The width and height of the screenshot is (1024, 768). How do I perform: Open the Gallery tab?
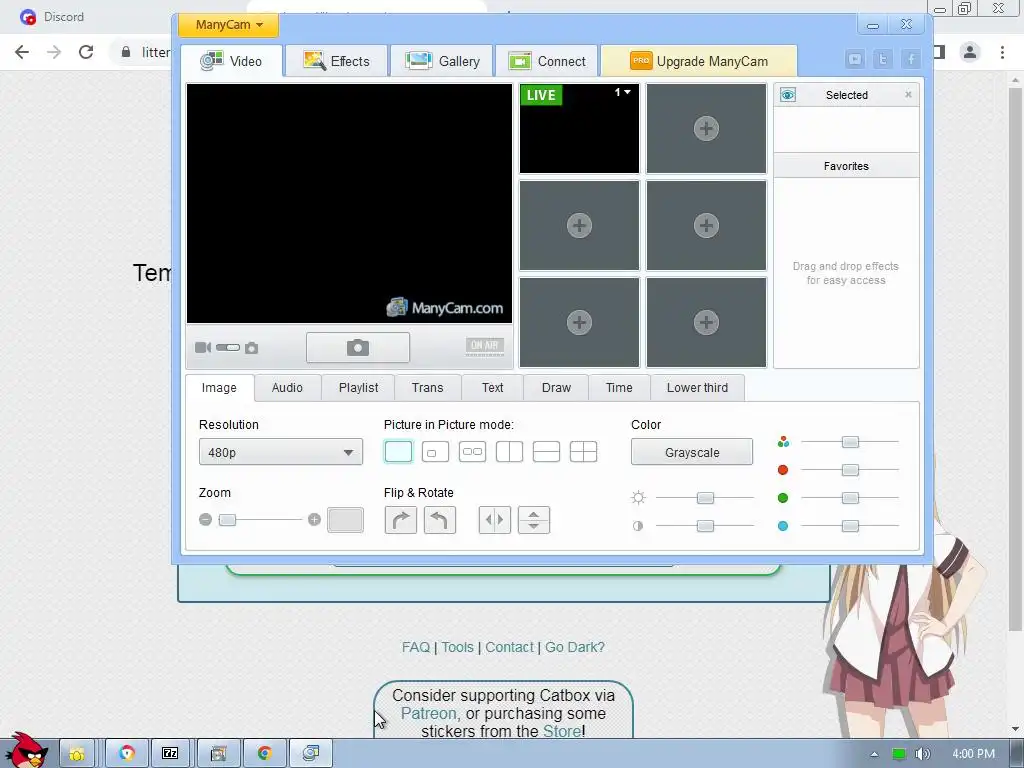(x=442, y=61)
